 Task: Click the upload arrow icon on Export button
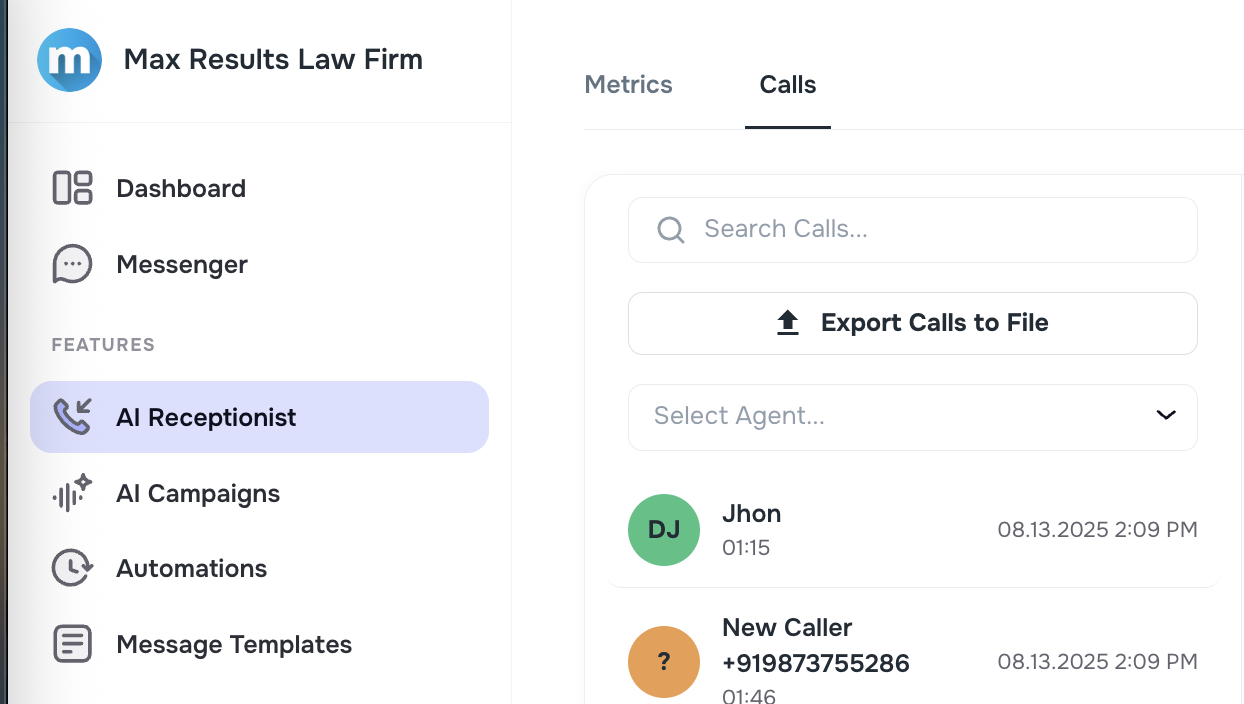point(788,322)
